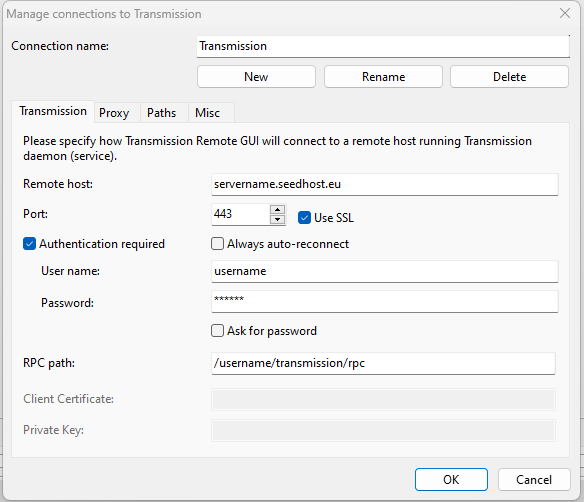The width and height of the screenshot is (584, 502).
Task: Uncheck the Use SSL checkbox
Action: click(304, 217)
